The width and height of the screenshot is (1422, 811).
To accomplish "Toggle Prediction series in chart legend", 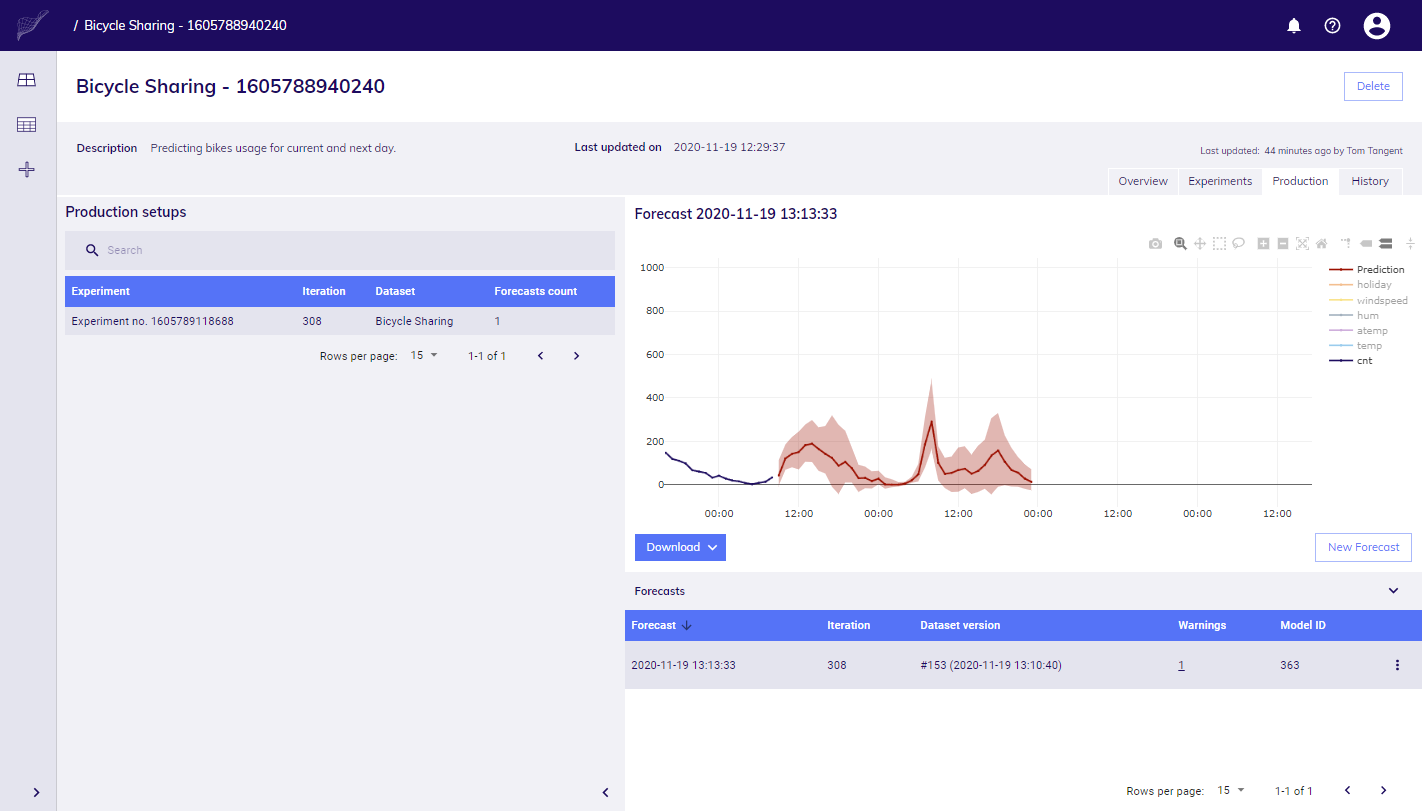I will [x=1367, y=270].
